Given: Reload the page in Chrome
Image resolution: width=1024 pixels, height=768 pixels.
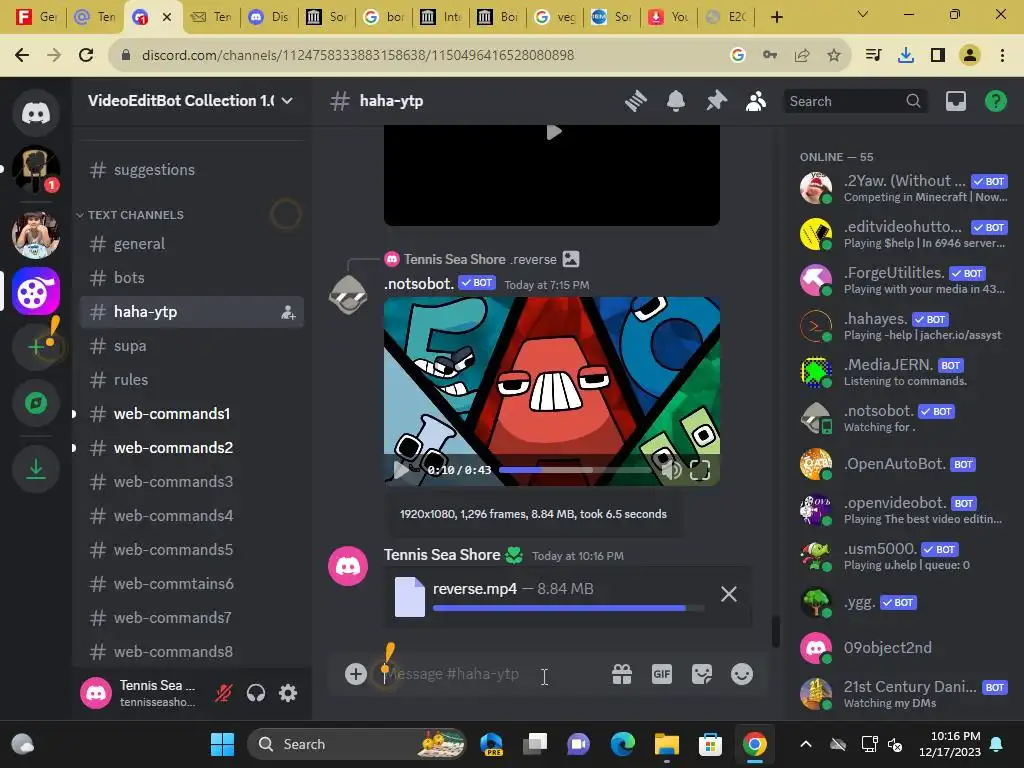Looking at the screenshot, I should (x=86, y=55).
